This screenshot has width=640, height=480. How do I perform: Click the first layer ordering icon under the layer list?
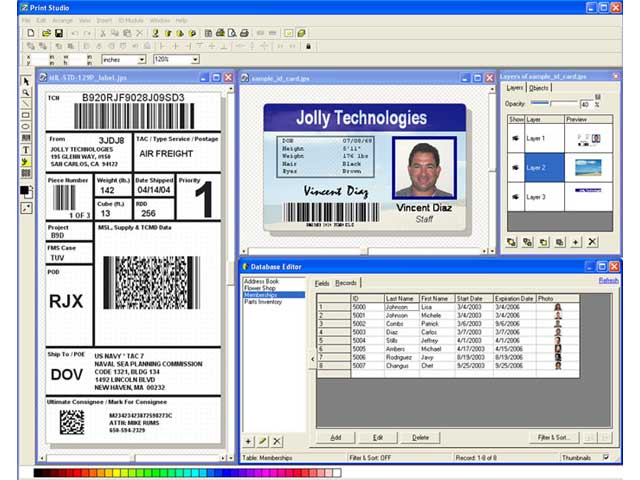coord(511,242)
